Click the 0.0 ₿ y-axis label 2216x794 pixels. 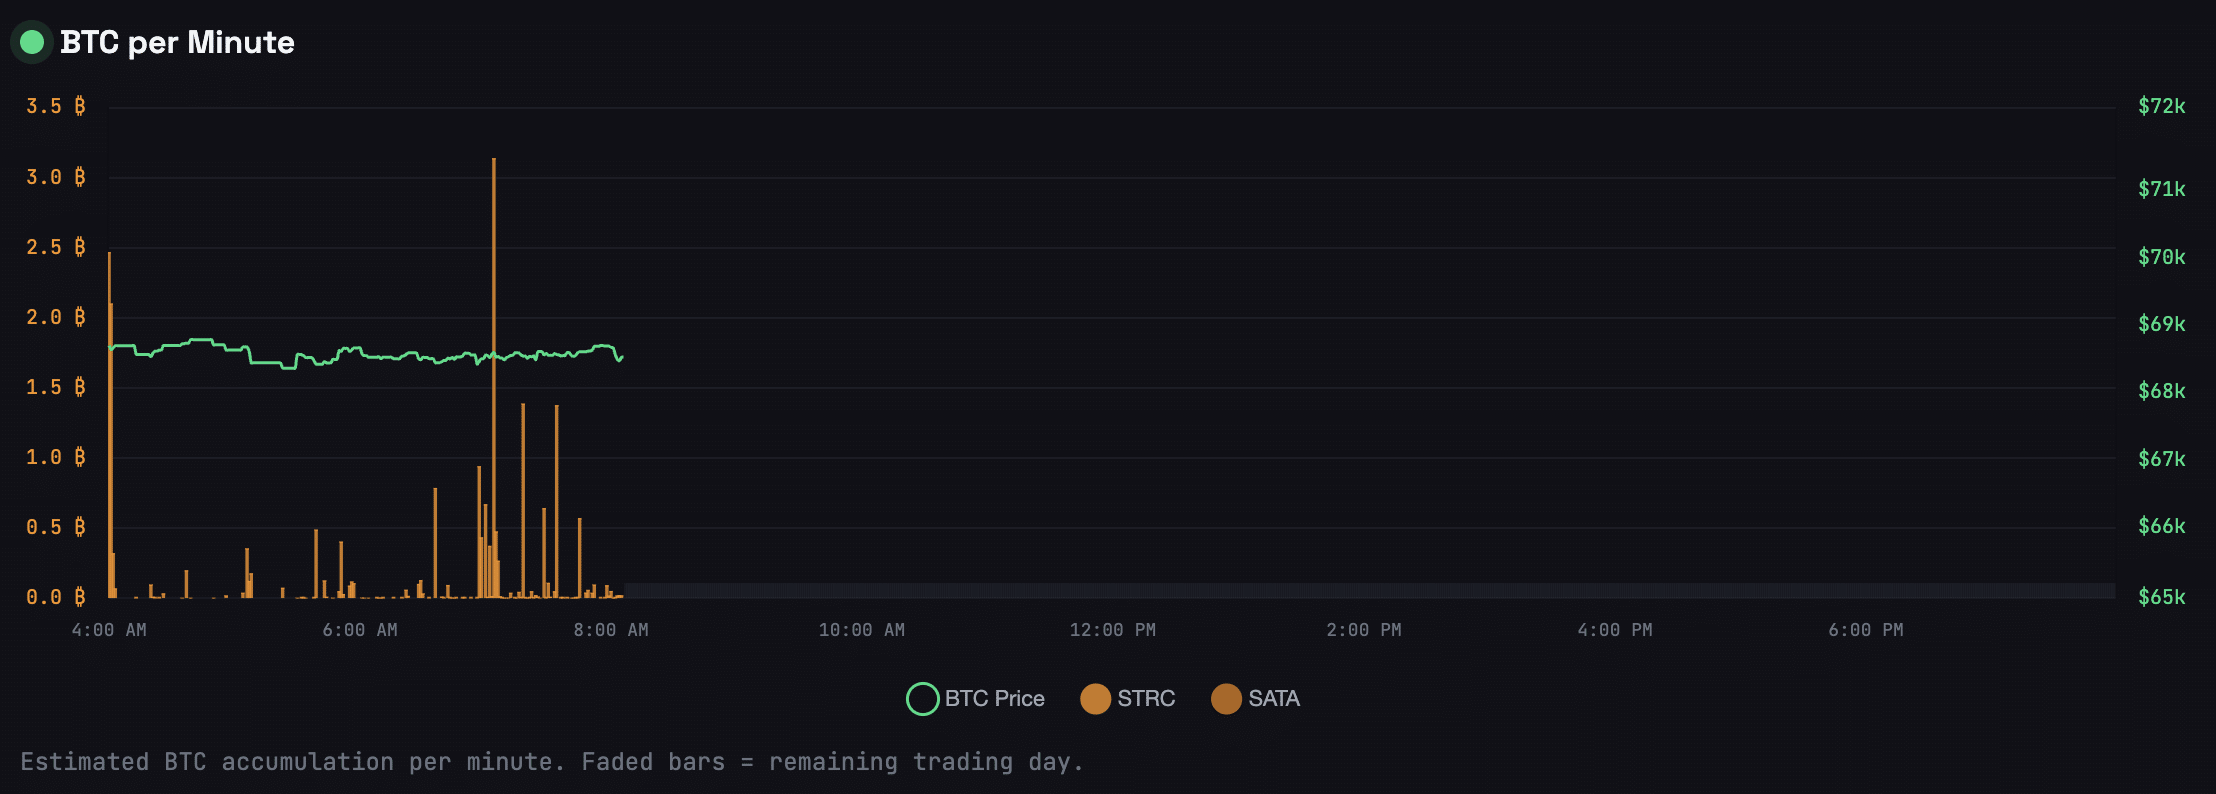click(56, 597)
